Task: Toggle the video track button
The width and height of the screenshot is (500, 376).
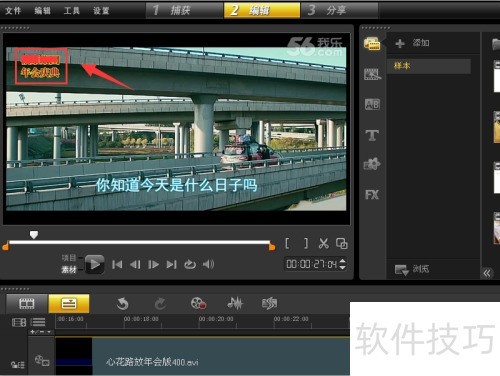Action: (42, 361)
